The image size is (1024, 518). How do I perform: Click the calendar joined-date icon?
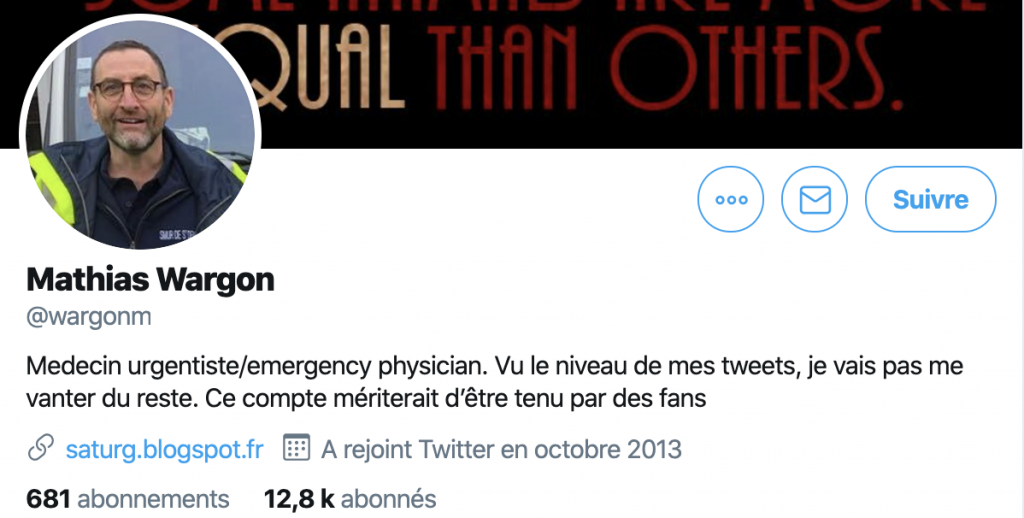296,447
